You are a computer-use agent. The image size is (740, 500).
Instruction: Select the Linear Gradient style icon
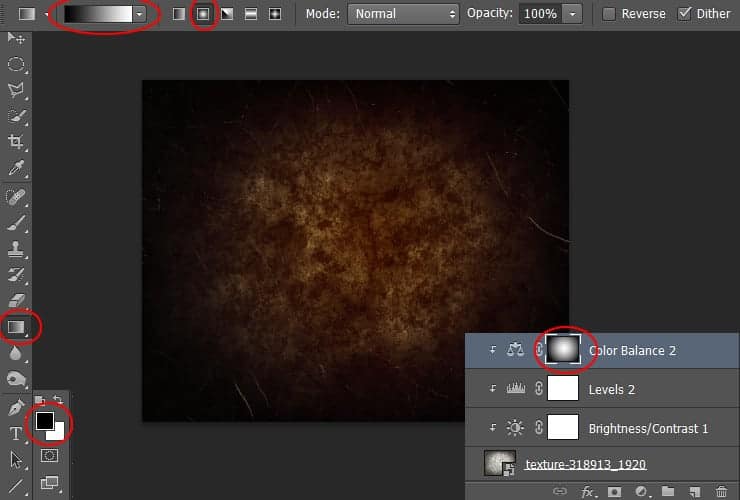click(x=179, y=14)
